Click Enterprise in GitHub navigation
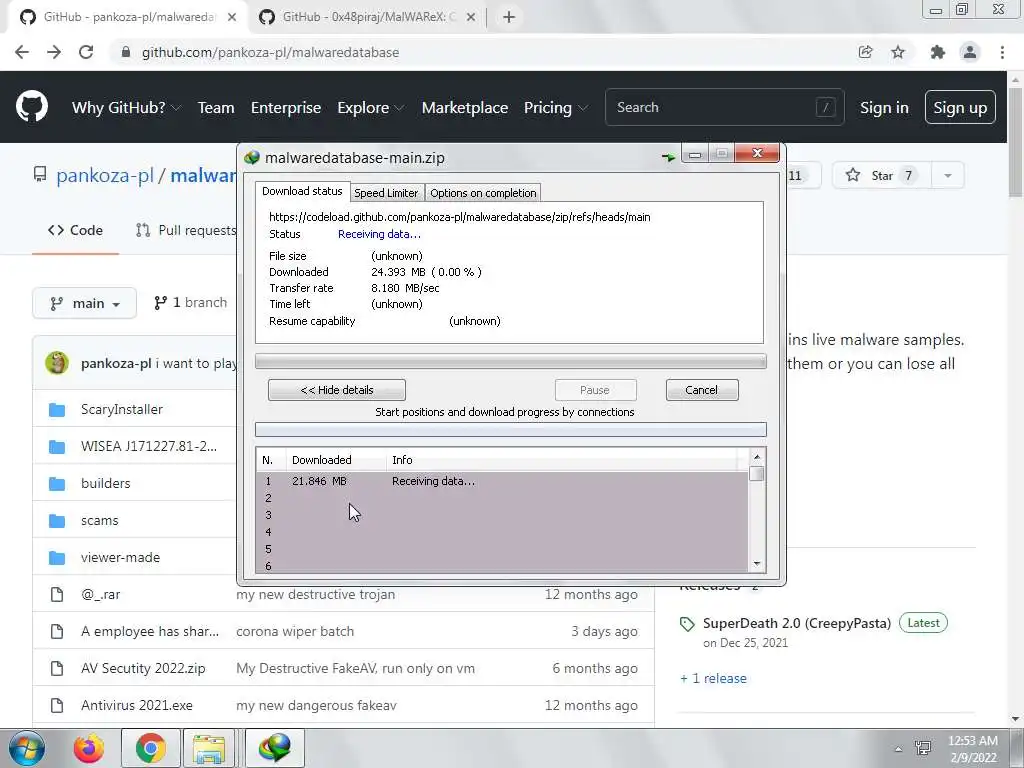The width and height of the screenshot is (1024, 768). point(286,107)
